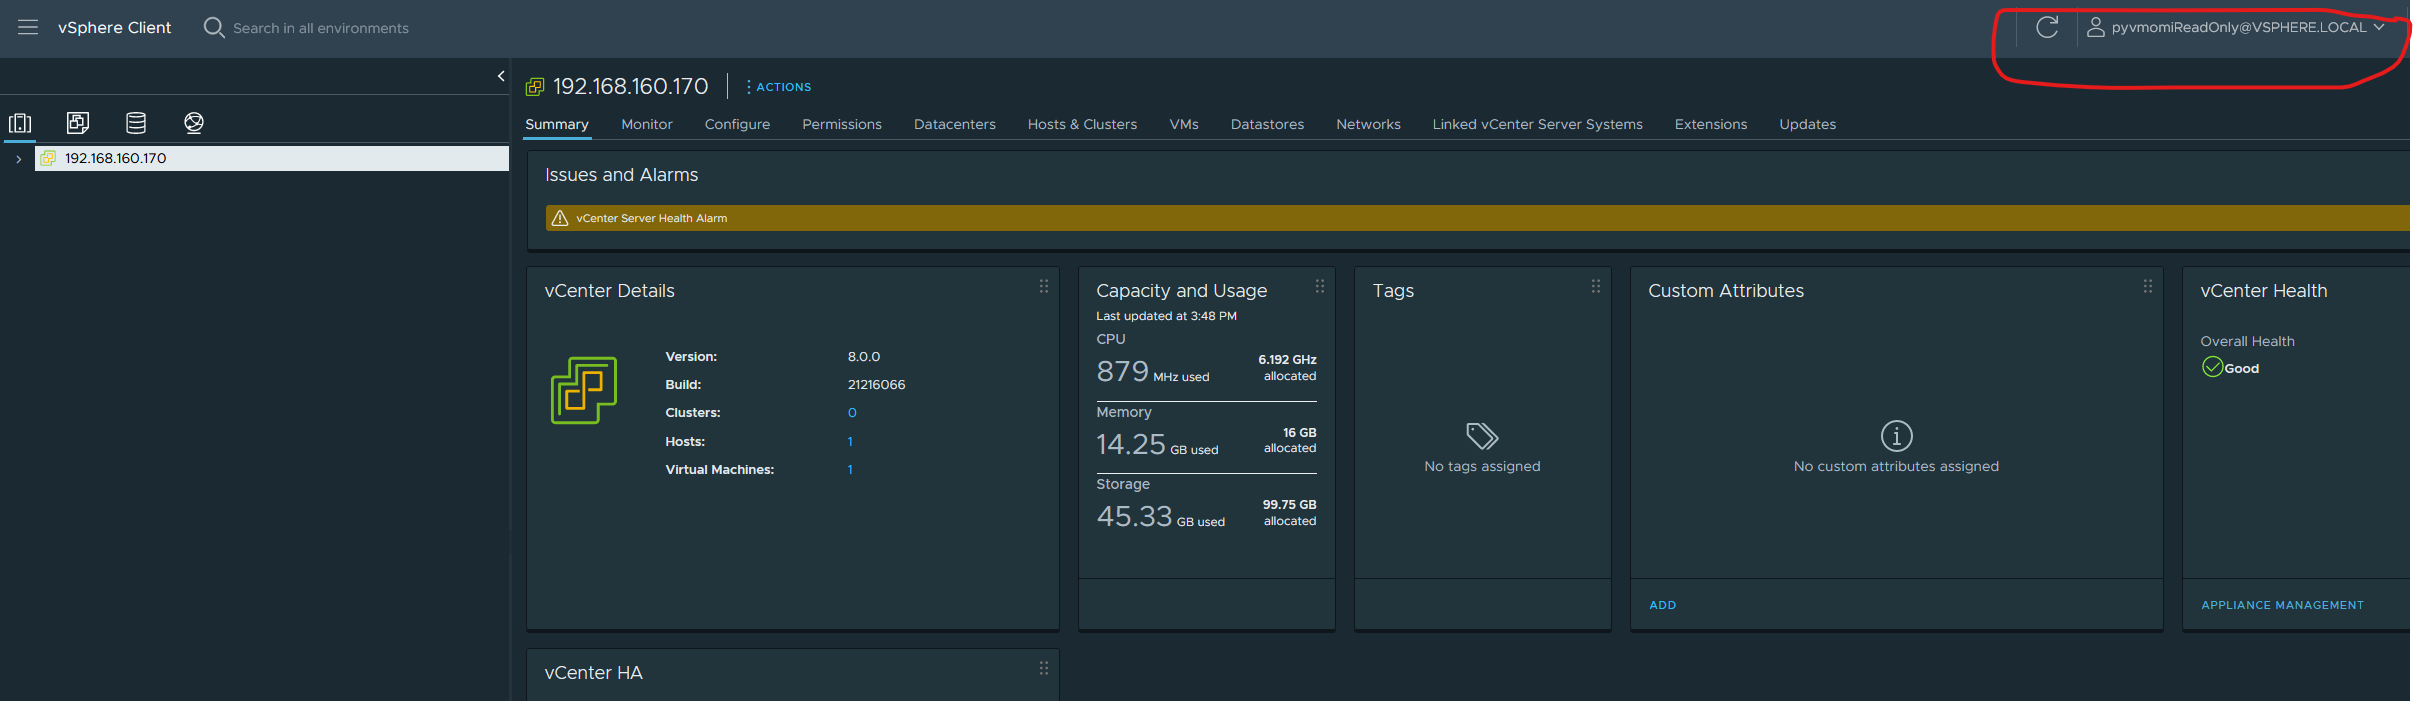Image resolution: width=2414 pixels, height=701 pixels.
Task: Click ADD in Custom Attributes card
Action: click(x=1663, y=605)
